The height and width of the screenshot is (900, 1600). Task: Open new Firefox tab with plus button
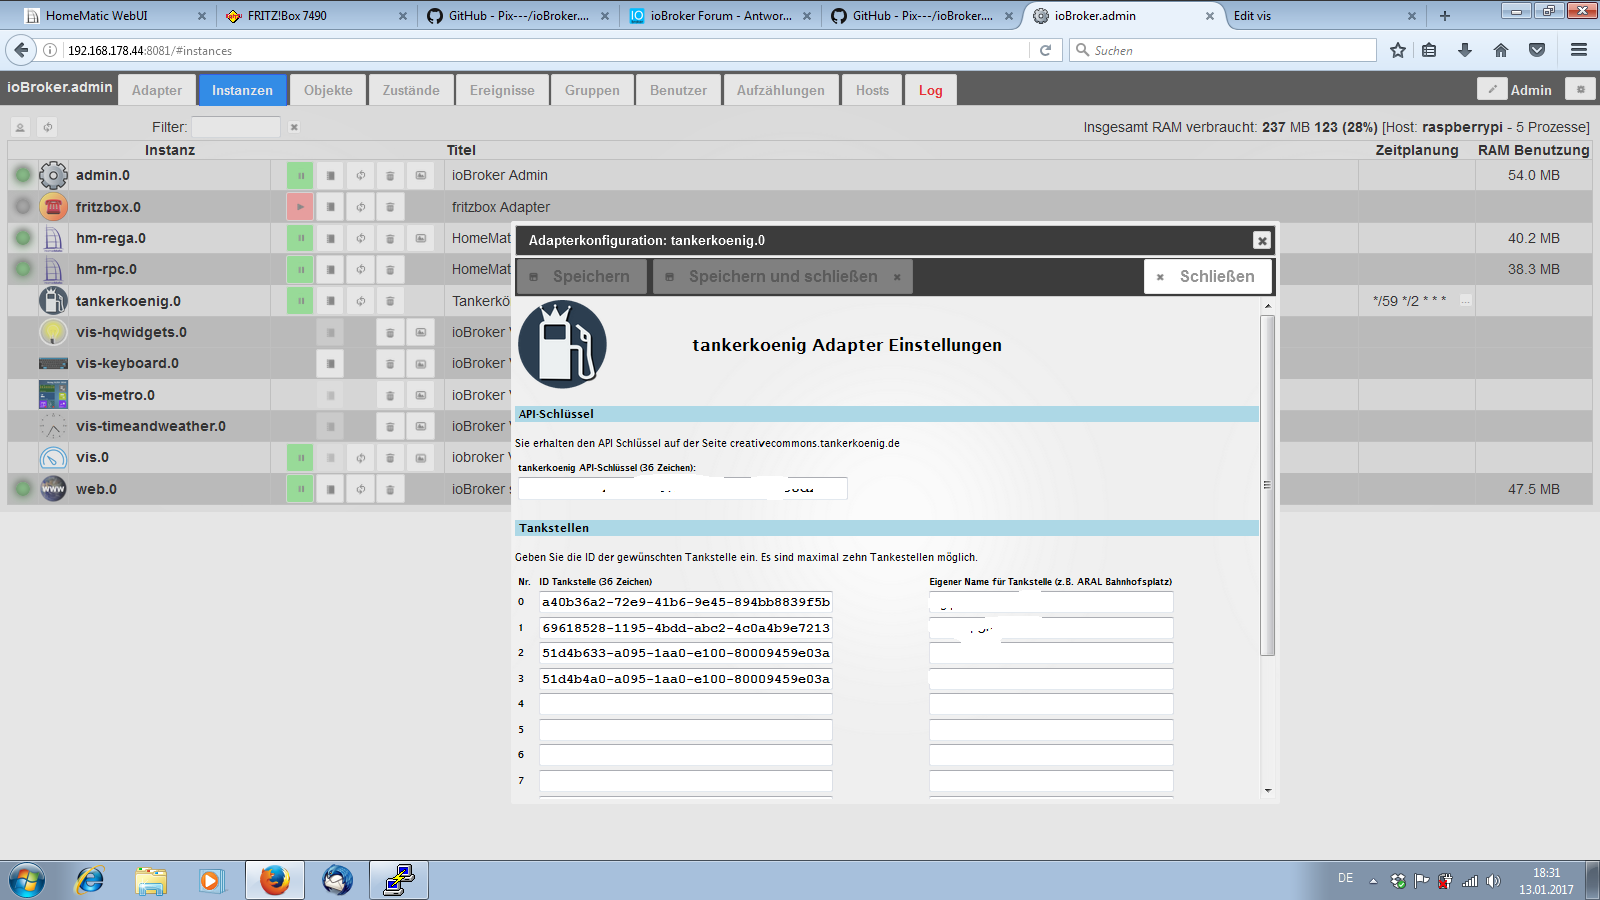pos(1444,16)
